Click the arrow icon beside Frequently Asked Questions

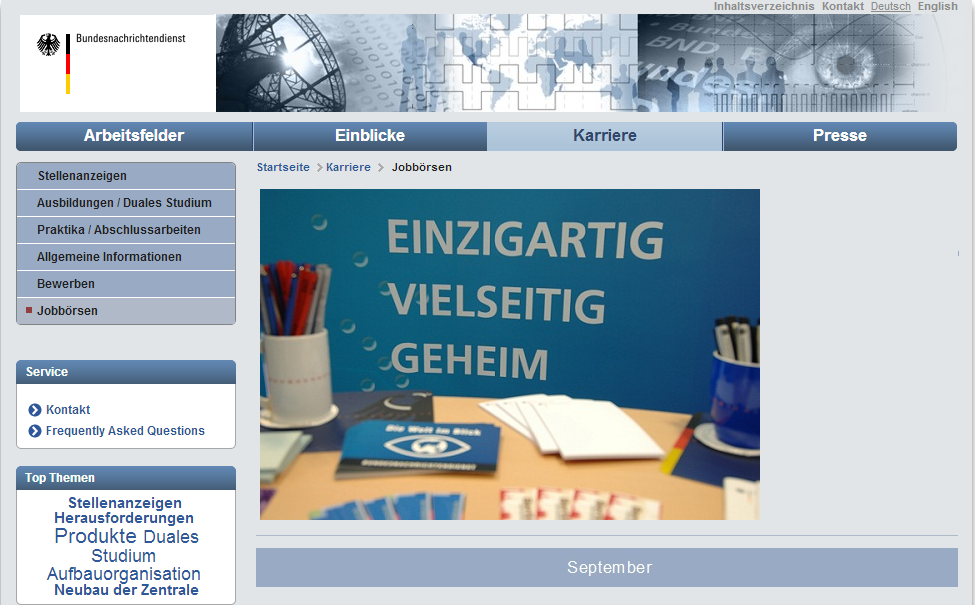[x=35, y=431]
